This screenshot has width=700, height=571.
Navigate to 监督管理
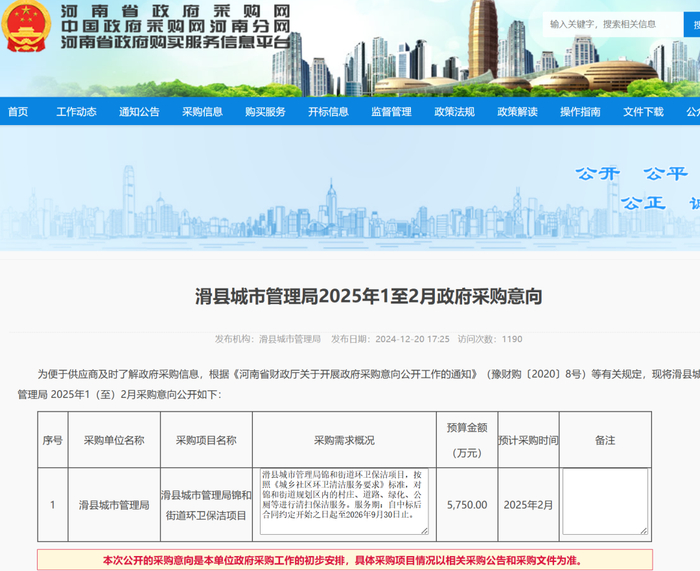[x=392, y=112]
